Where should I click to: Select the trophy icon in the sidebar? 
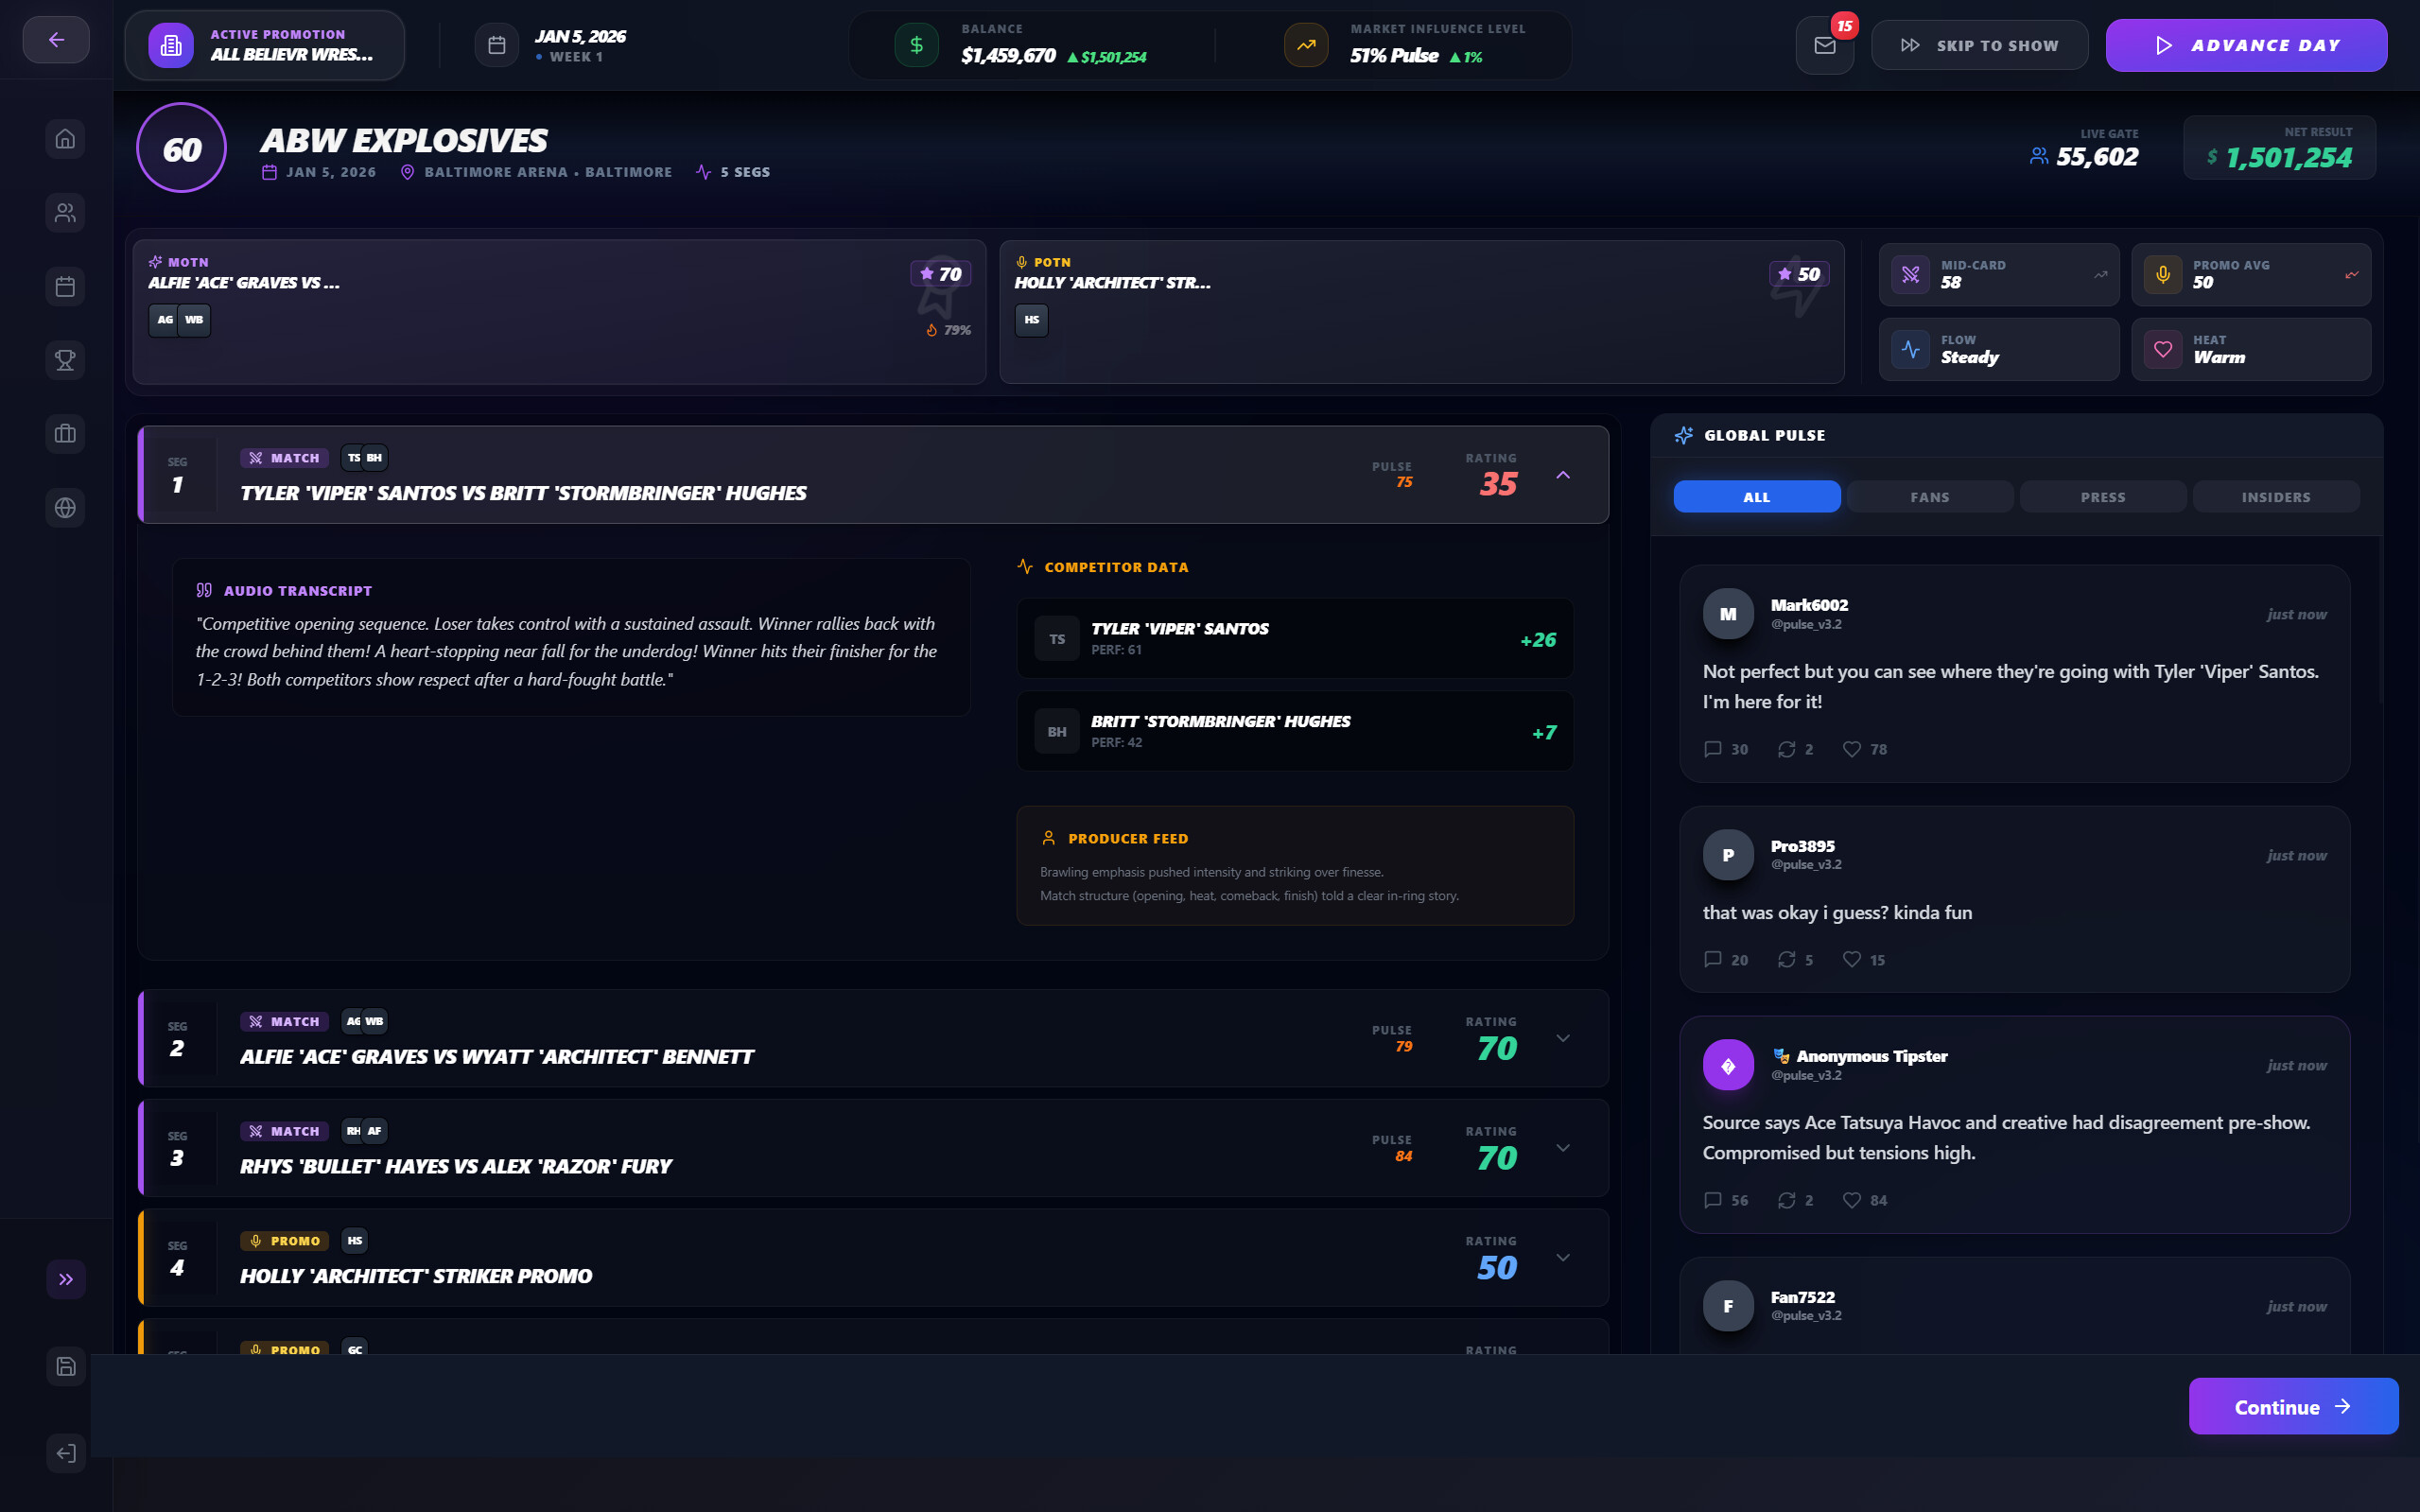[65, 360]
